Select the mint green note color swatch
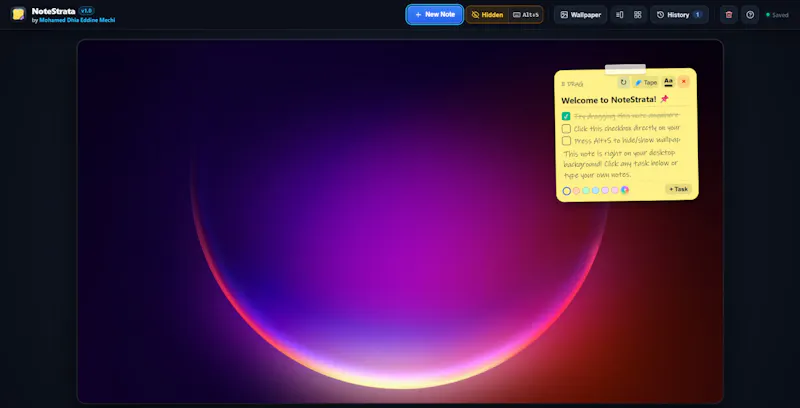This screenshot has height=408, width=800. 586,190
